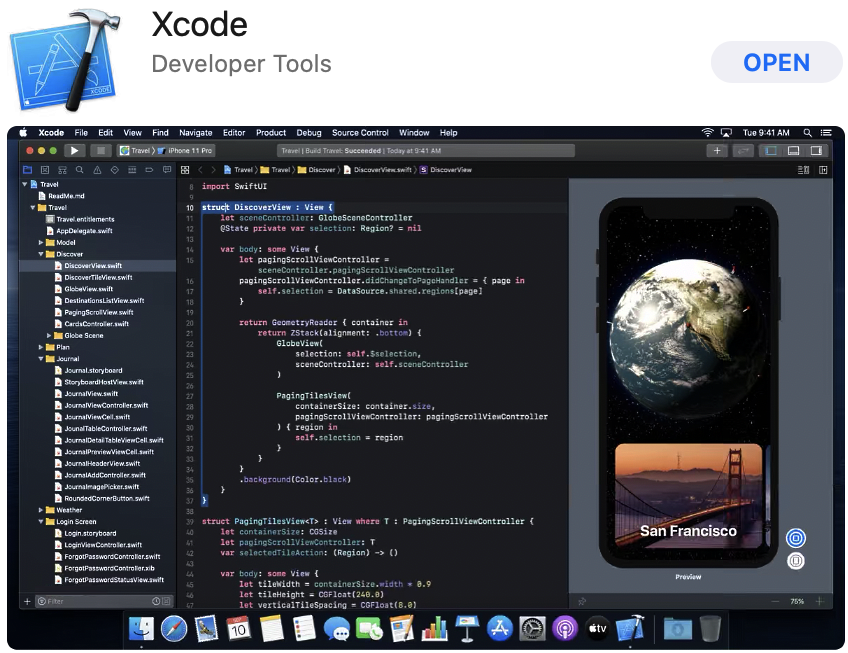Open the Symbol navigator tab
This screenshot has height=653, width=848.
[x=62, y=170]
